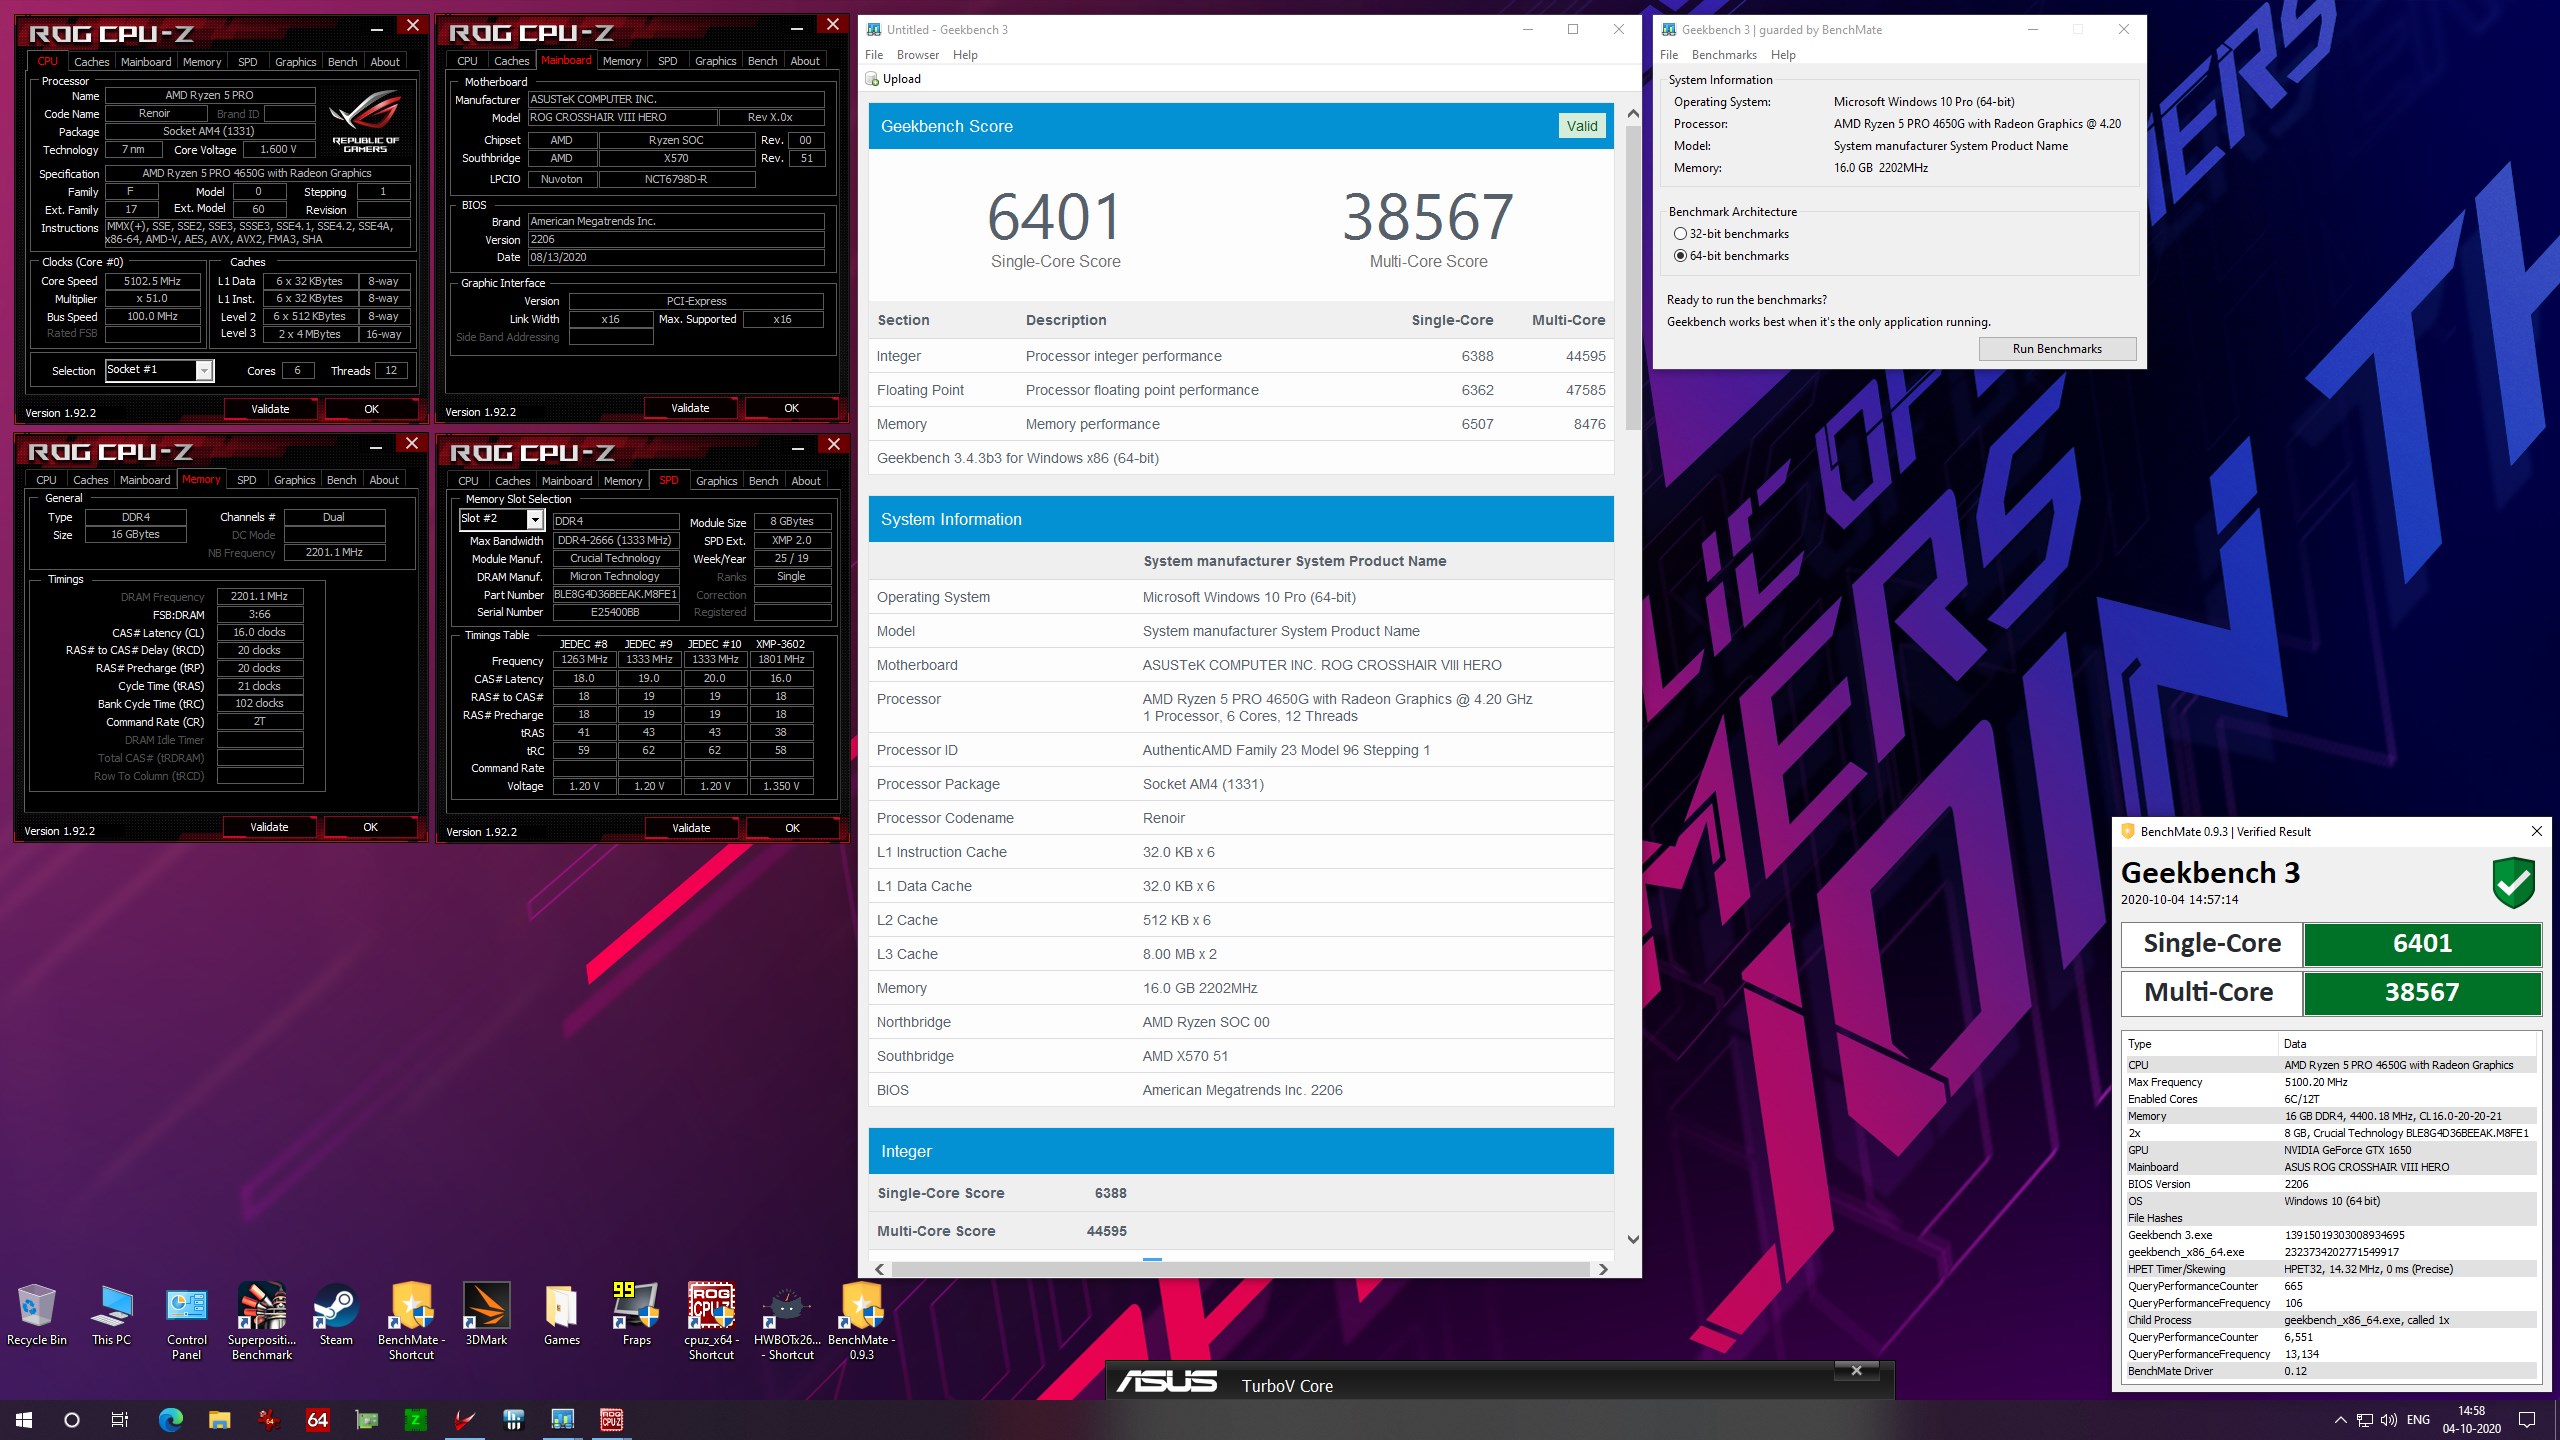Click OK in the CPU-Z Mainboard window
The height and width of the screenshot is (1440, 2560).
pos(791,408)
